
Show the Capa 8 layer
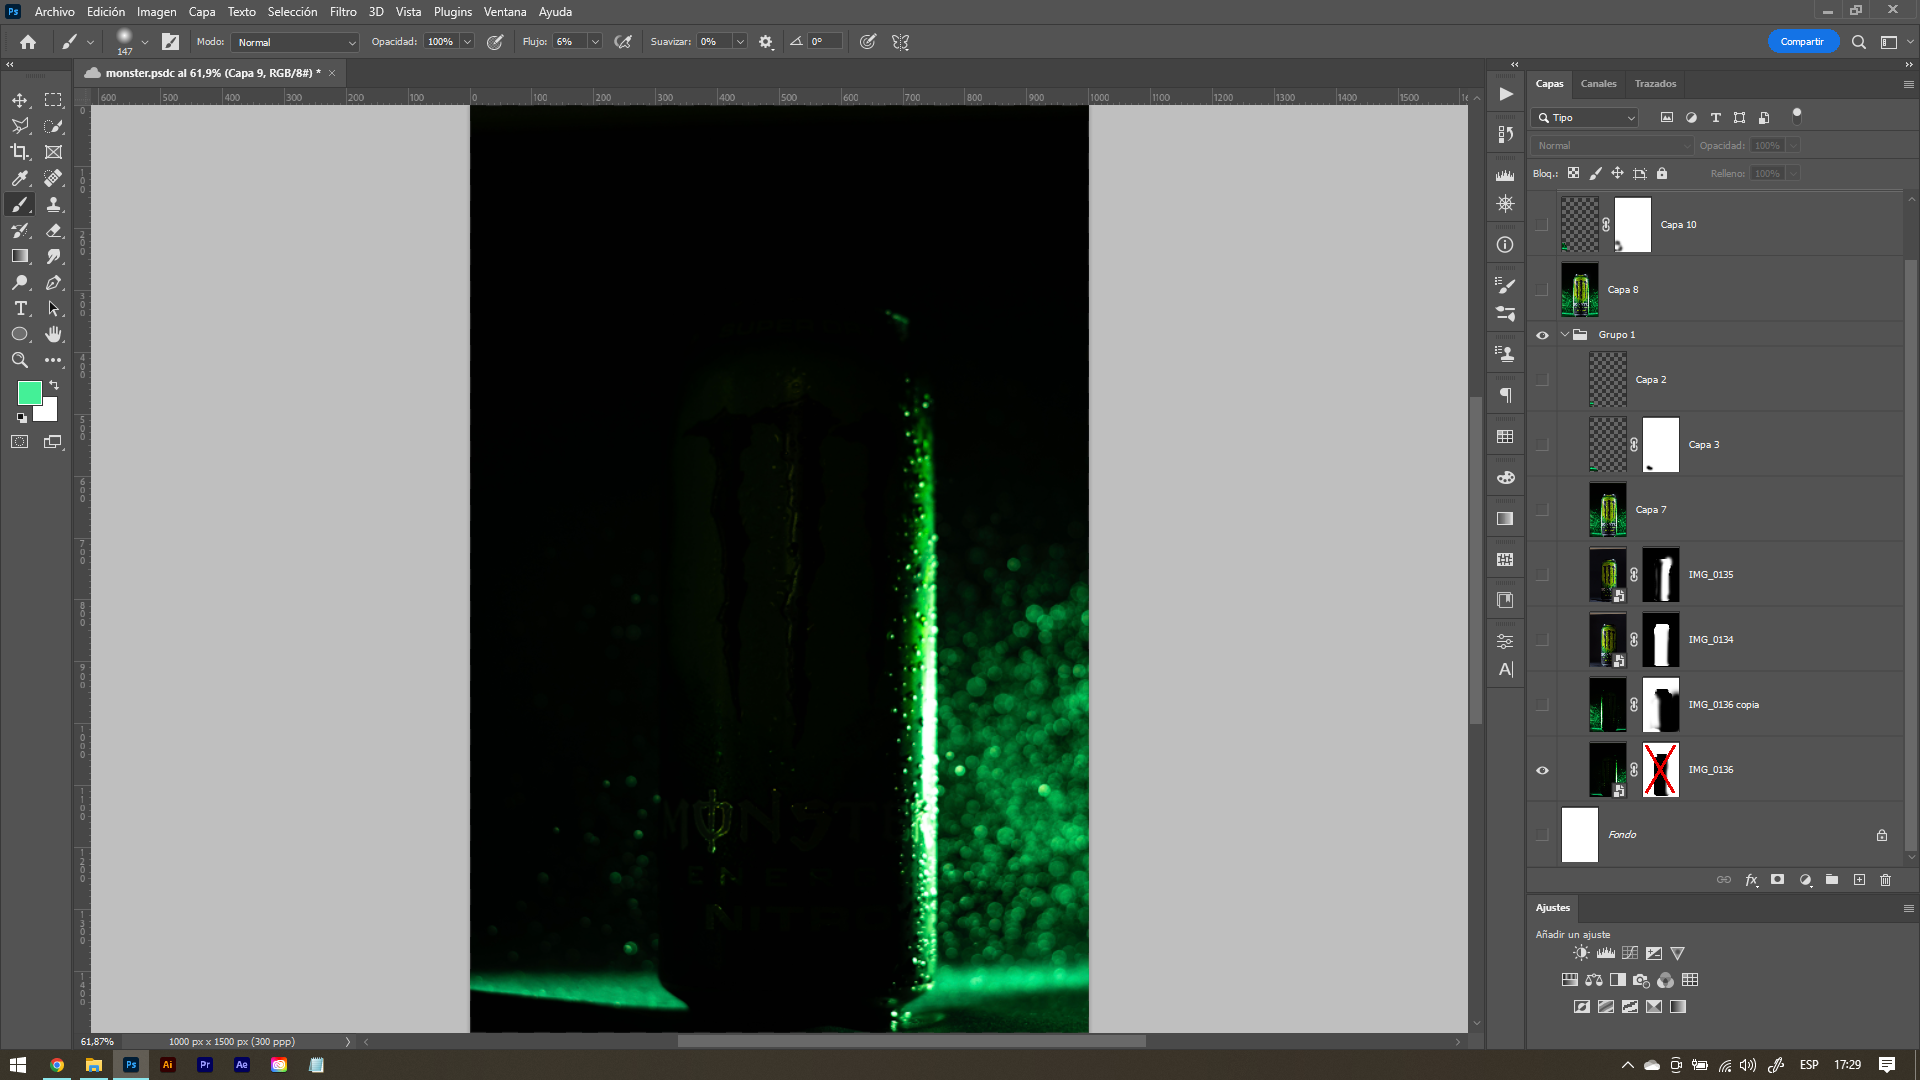(1542, 290)
